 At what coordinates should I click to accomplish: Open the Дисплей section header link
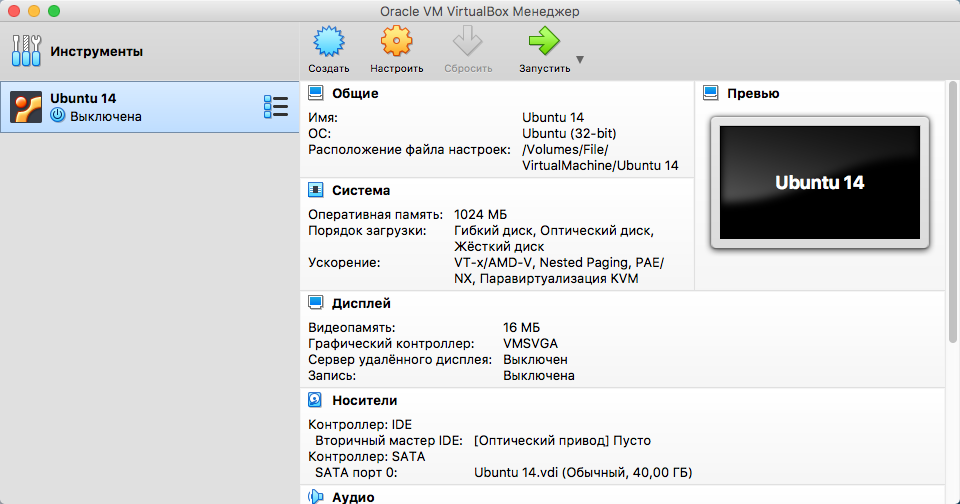click(361, 303)
